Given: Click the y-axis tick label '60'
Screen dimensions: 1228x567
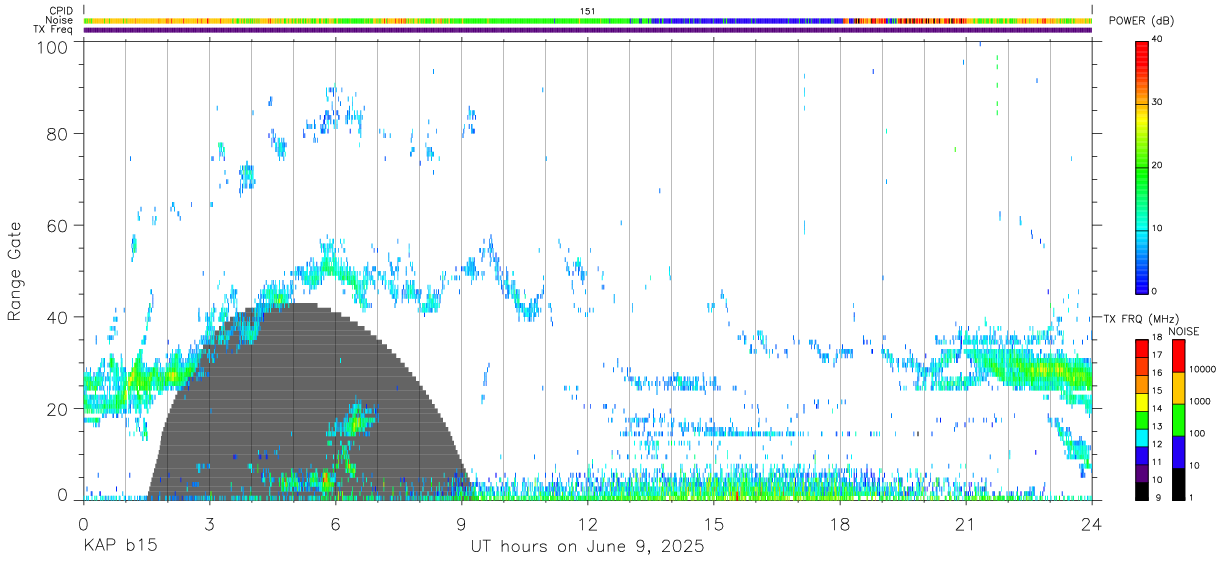Looking at the screenshot, I should (x=57, y=225).
